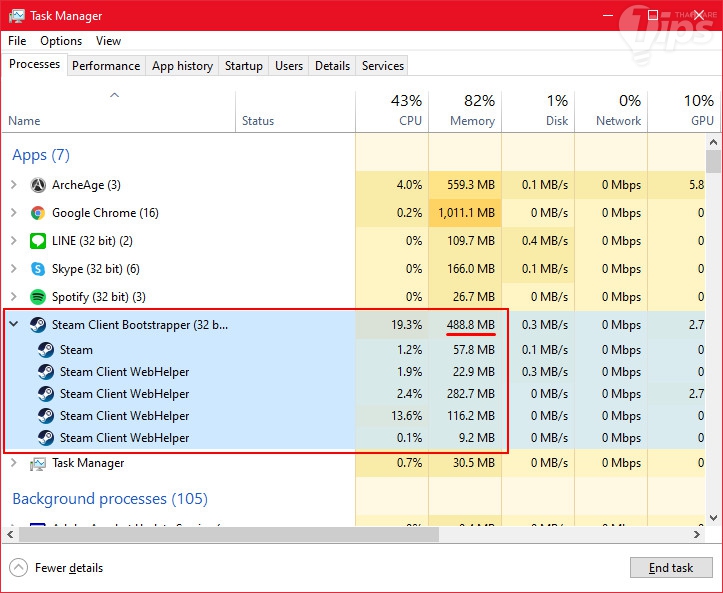The height and width of the screenshot is (593, 723).
Task: Select the ArcheAge (3) row name
Action: pos(86,185)
